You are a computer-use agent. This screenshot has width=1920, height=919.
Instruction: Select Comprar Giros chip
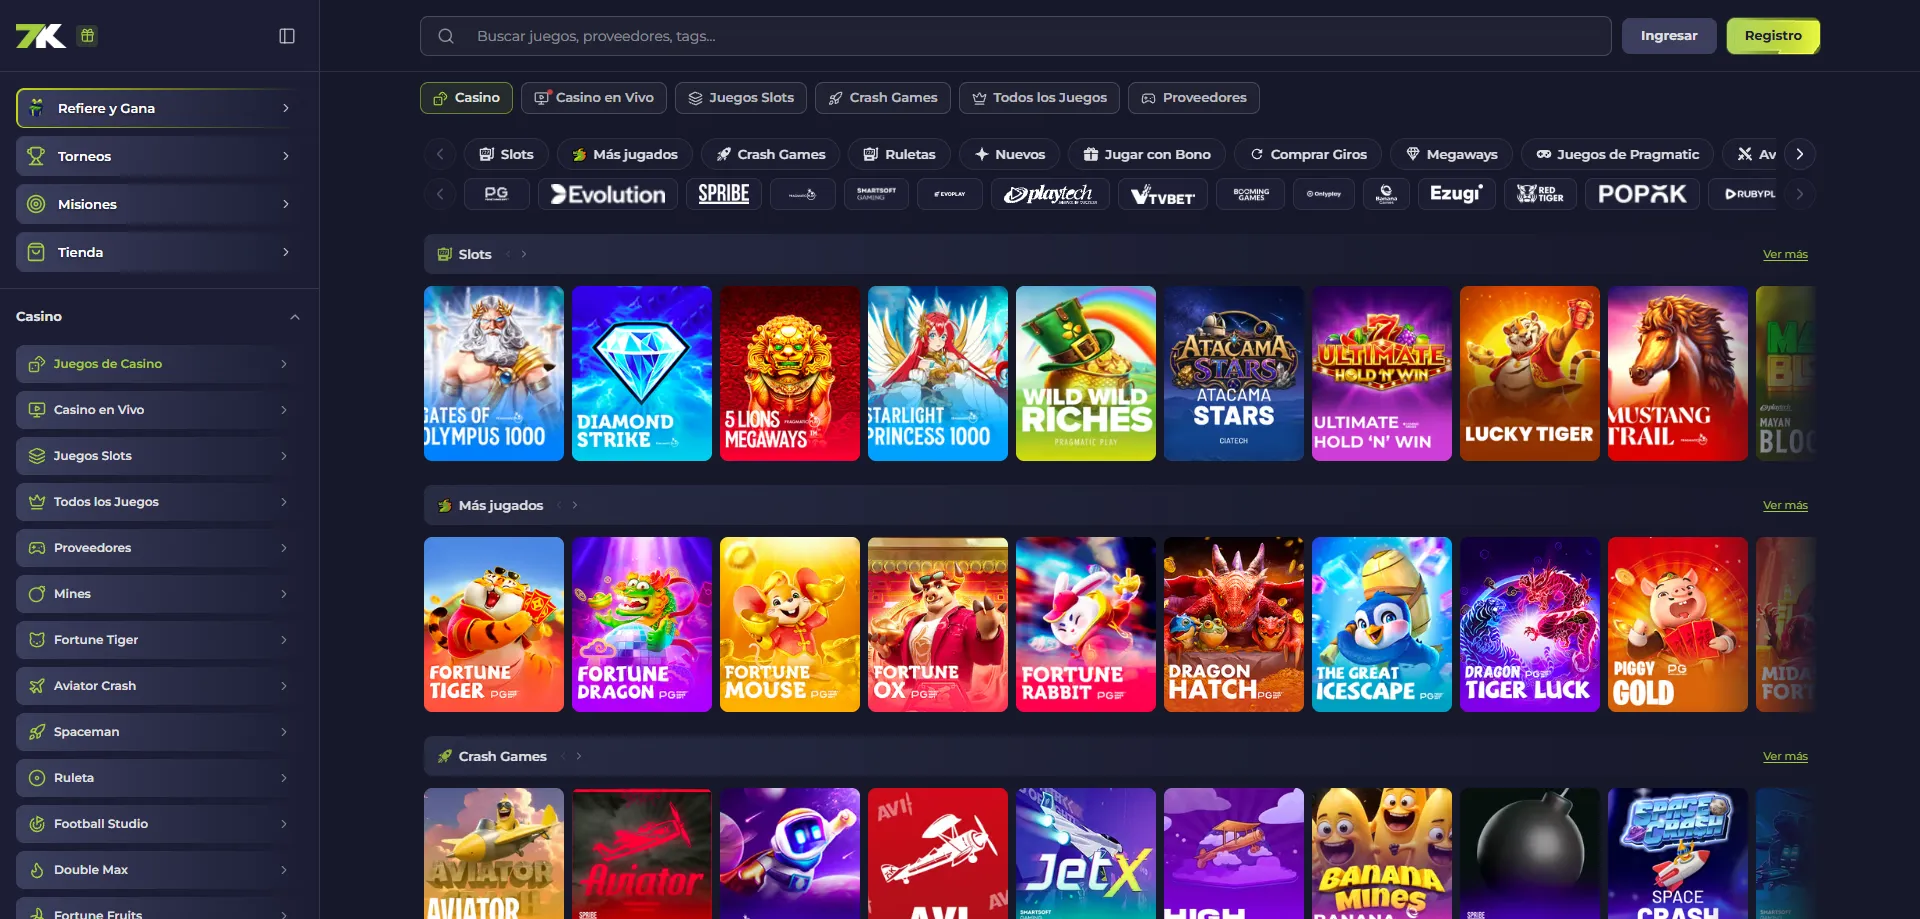point(1308,154)
